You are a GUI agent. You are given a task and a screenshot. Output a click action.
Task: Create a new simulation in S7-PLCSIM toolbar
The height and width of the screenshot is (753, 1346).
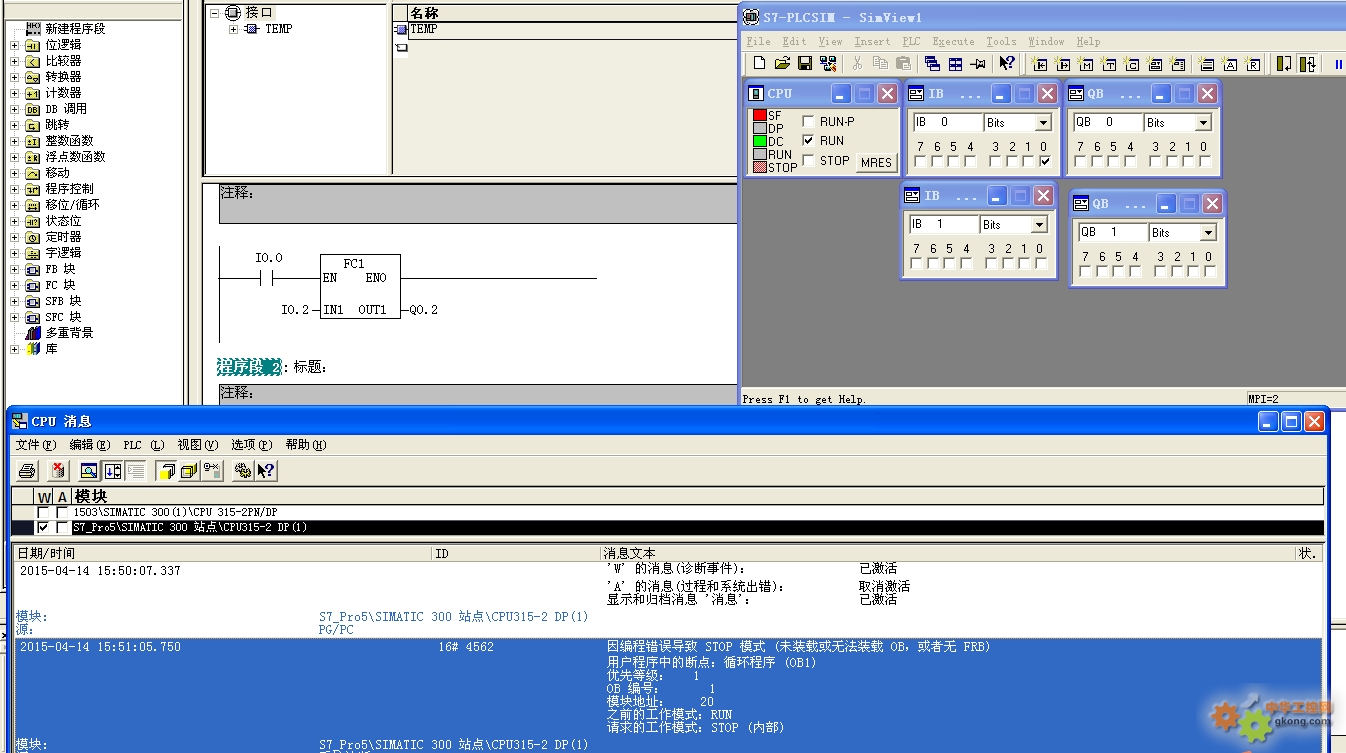(759, 63)
